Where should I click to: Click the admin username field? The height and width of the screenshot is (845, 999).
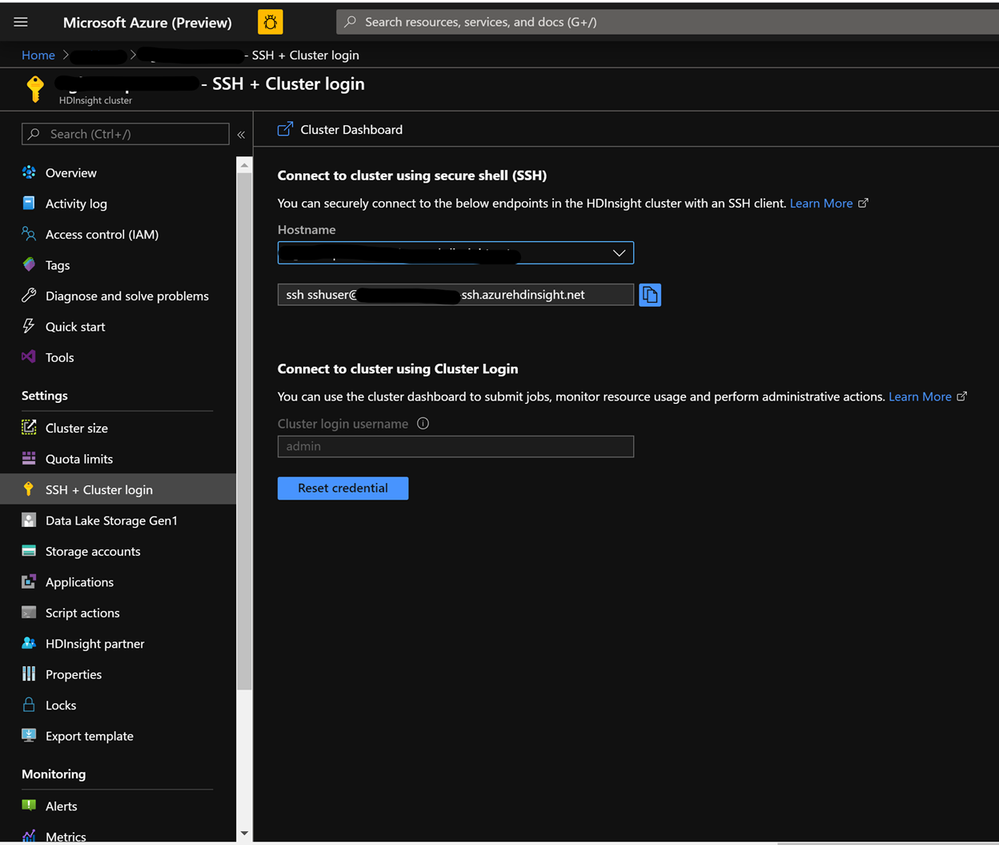[x=456, y=446]
